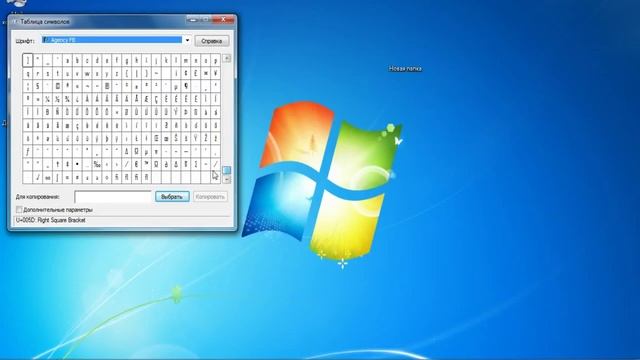Pick the inverted question mark ¿ cell
Screen dimensions: 640x360
[x=77, y=100]
